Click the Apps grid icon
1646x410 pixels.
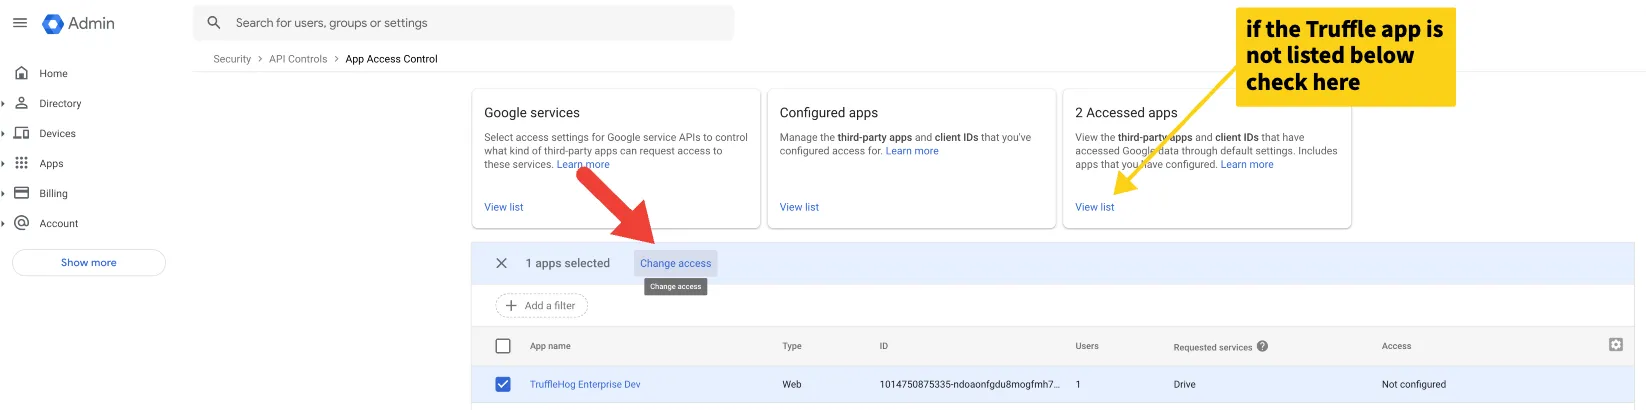[x=21, y=163]
